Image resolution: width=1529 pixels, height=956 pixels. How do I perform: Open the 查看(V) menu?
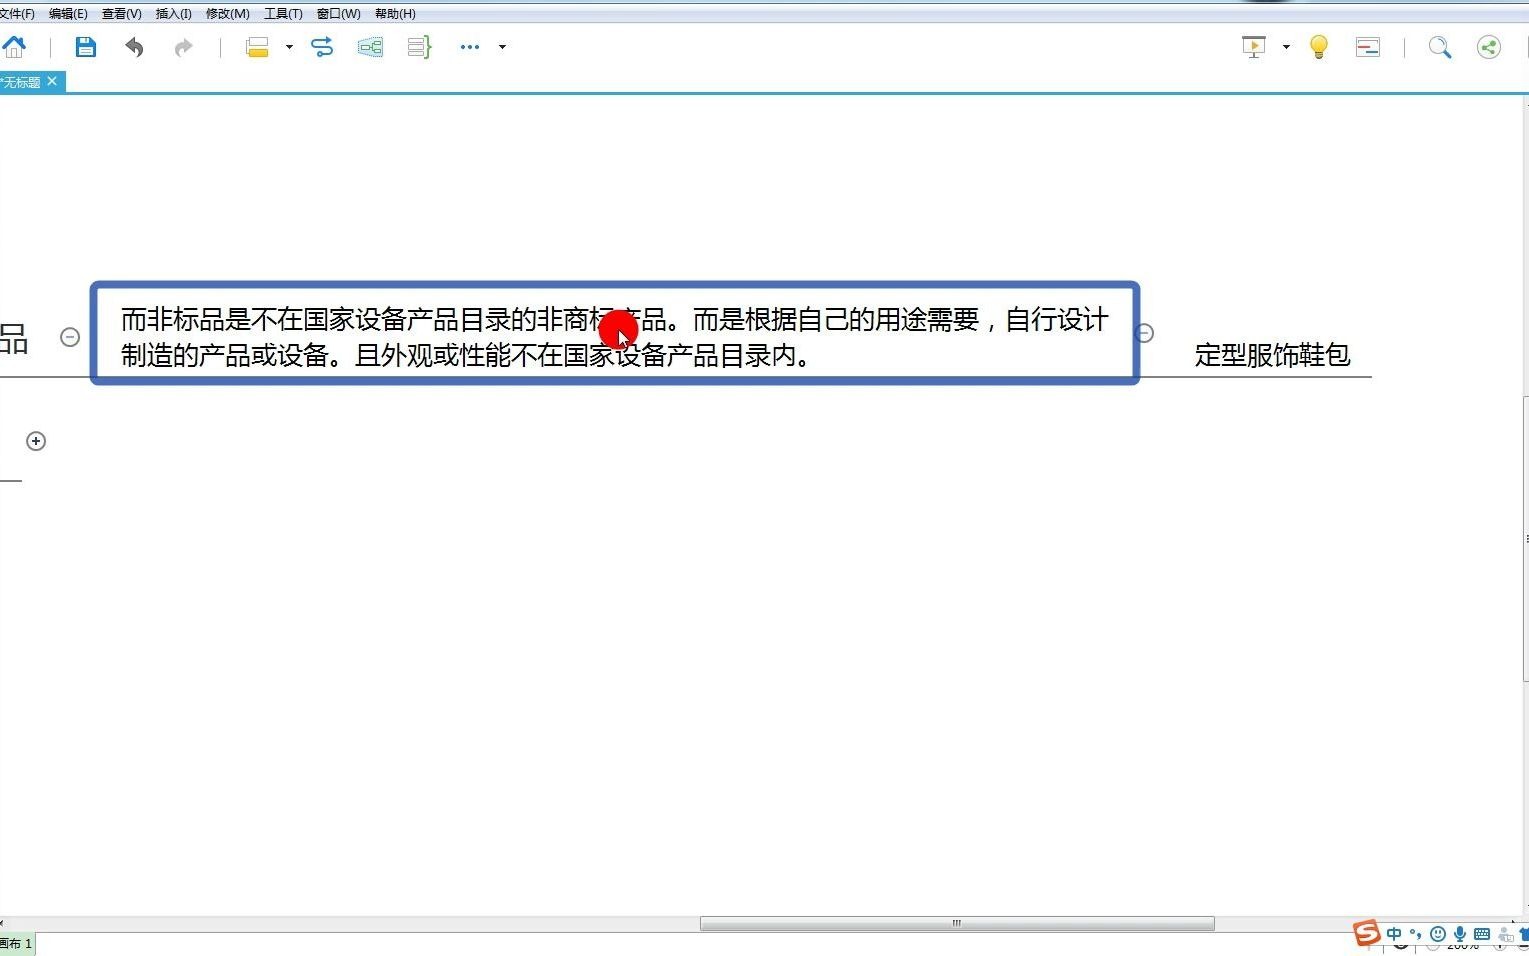(x=122, y=14)
